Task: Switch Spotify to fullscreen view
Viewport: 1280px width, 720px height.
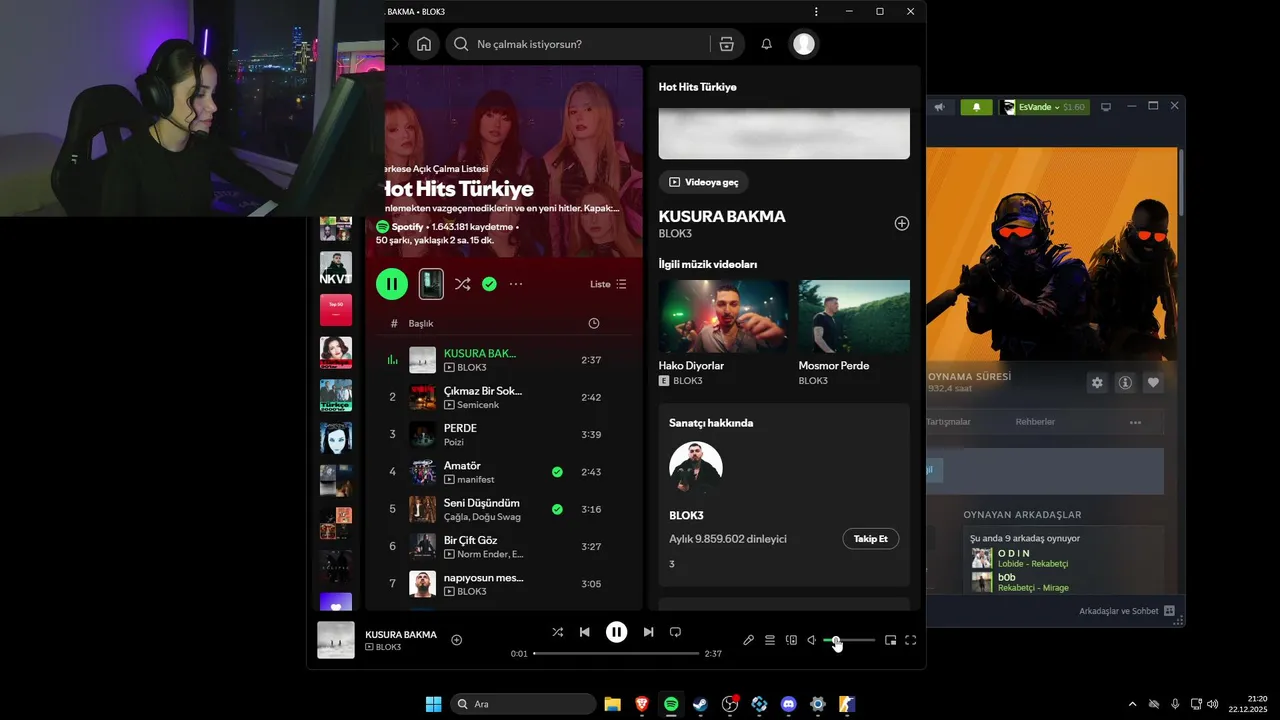Action: click(x=911, y=640)
